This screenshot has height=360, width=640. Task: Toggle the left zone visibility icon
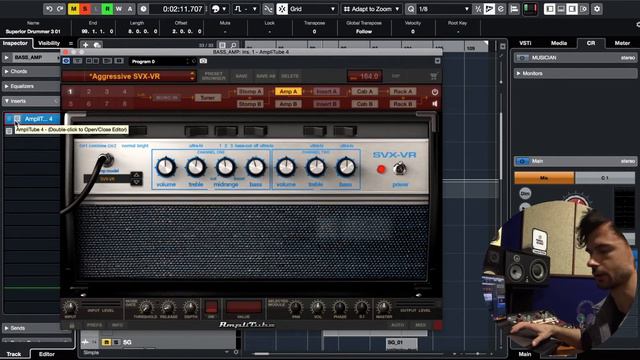(550, 9)
